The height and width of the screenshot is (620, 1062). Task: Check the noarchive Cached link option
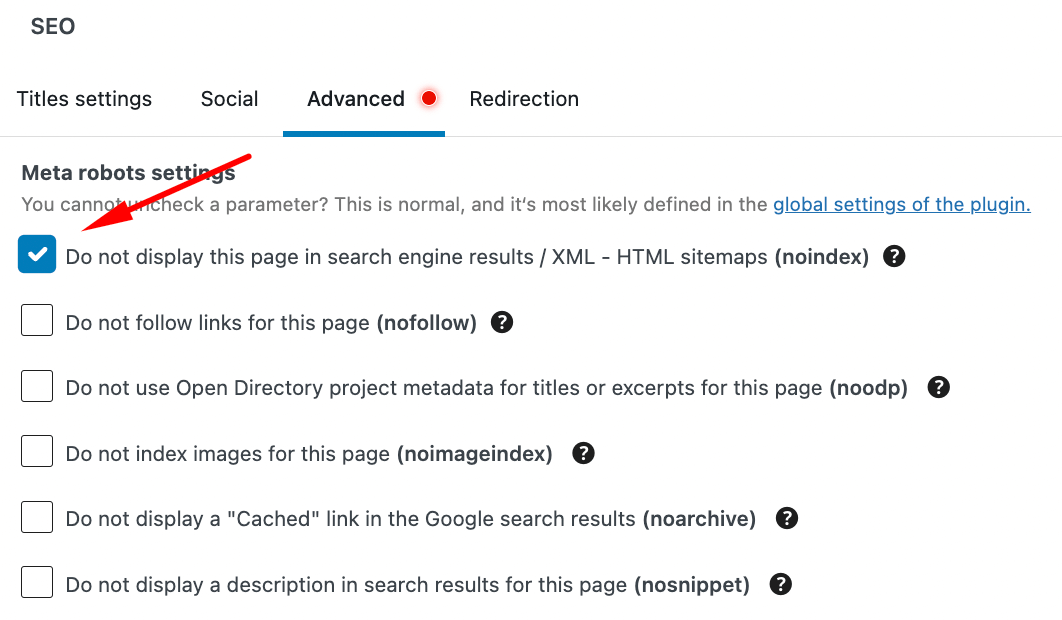37,517
